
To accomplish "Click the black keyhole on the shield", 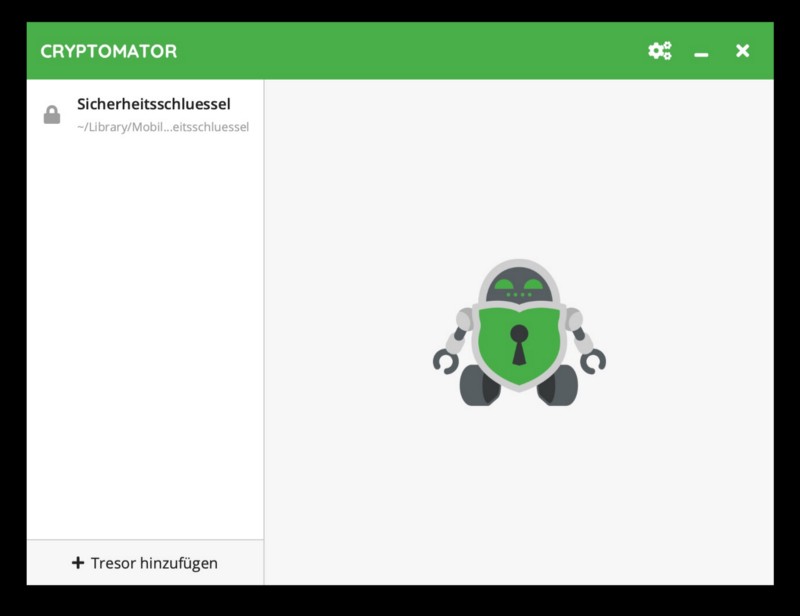I will (x=519, y=342).
